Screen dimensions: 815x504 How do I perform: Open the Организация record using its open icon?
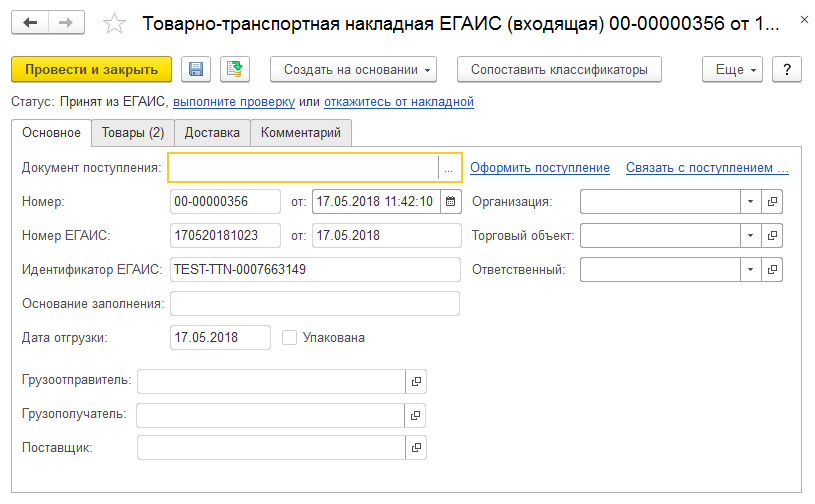click(x=772, y=201)
